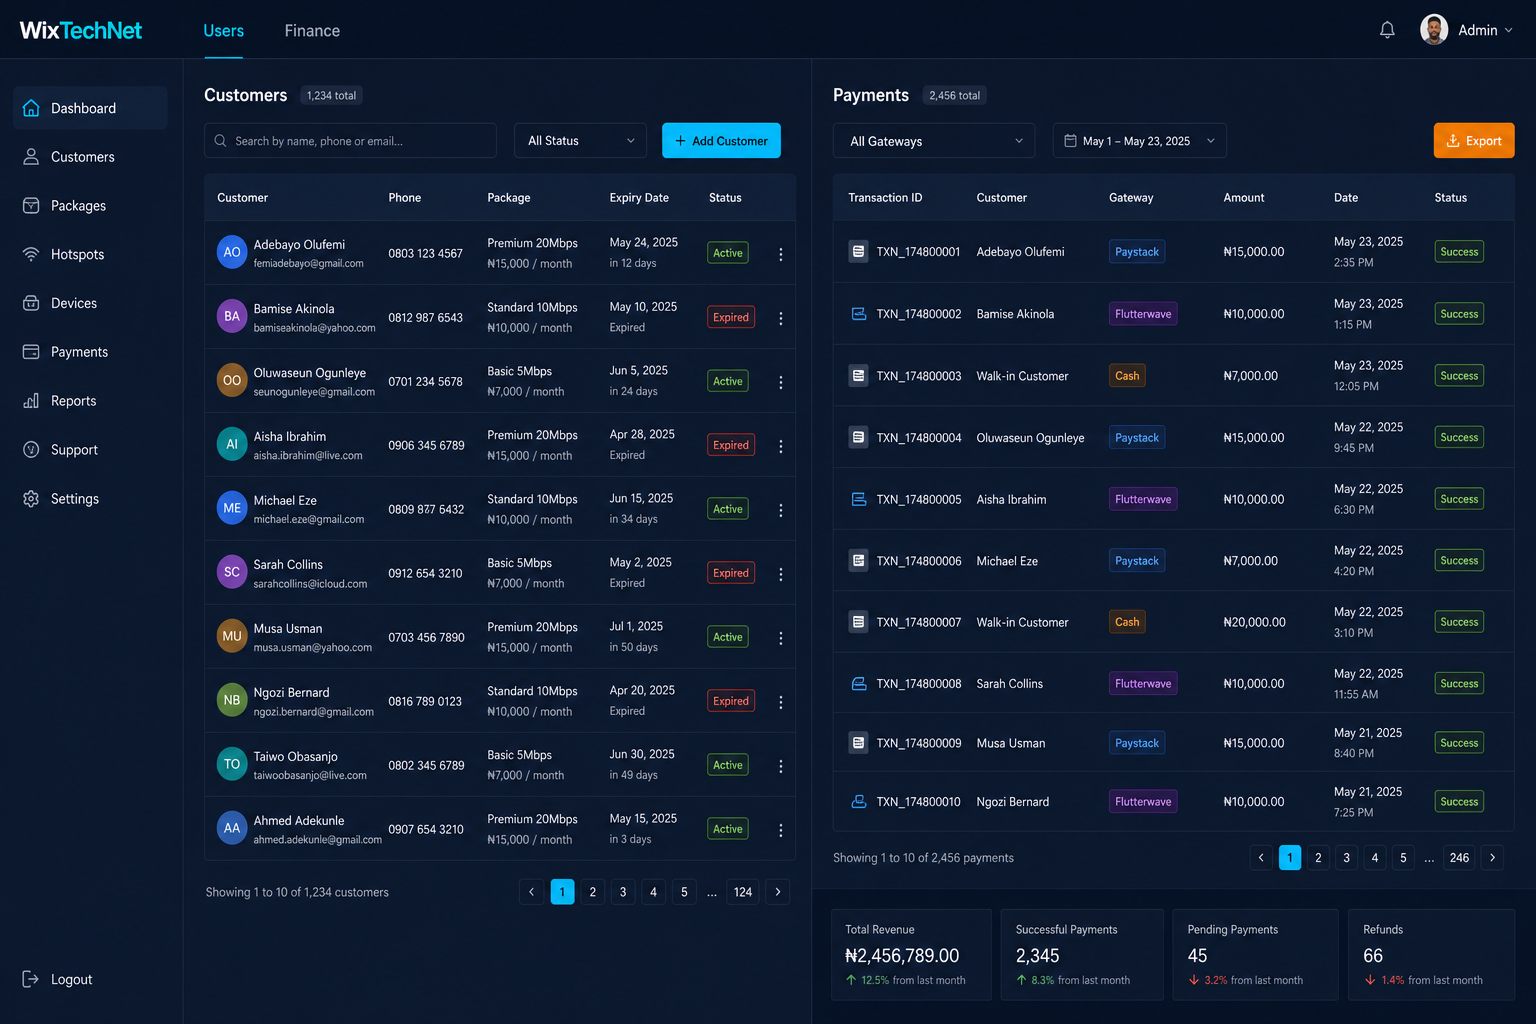Click the Add Customer button
This screenshot has height=1024, width=1536.
(x=721, y=141)
